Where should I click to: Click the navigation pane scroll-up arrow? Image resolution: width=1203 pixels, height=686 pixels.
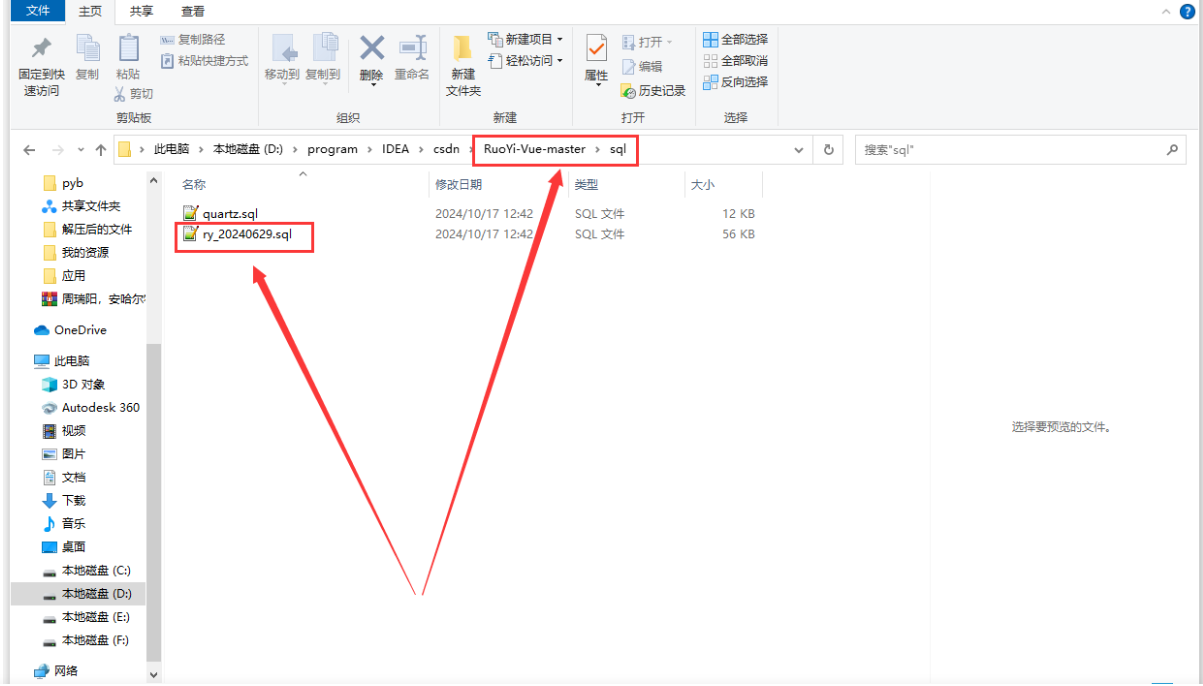pos(154,181)
